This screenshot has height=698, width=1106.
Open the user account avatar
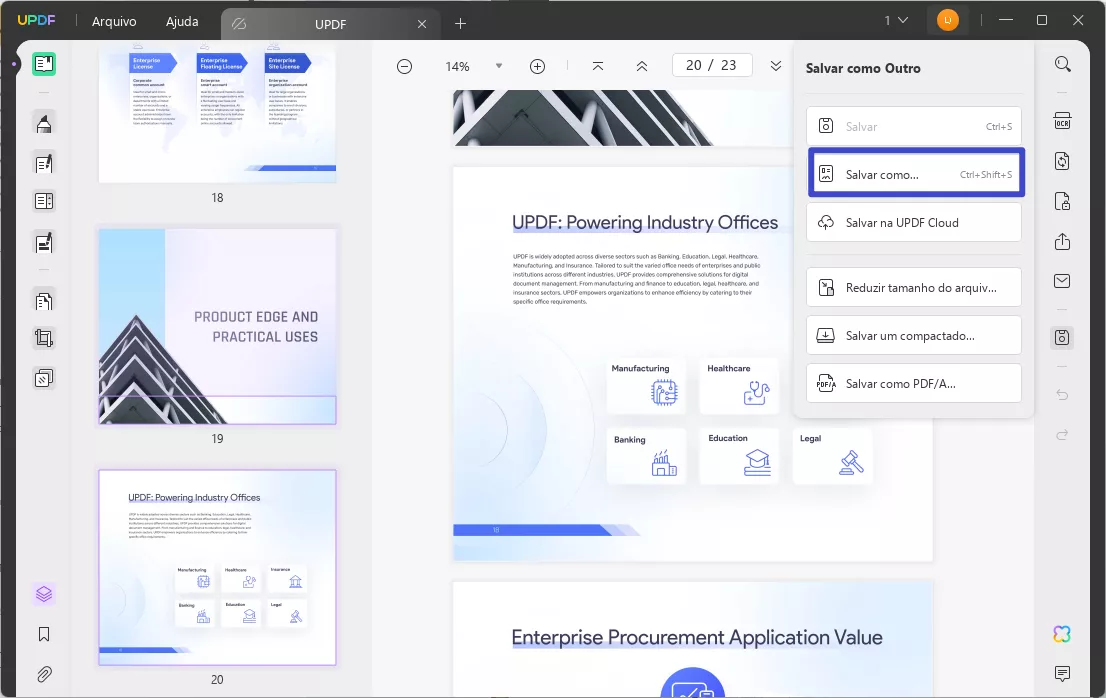click(x=947, y=20)
